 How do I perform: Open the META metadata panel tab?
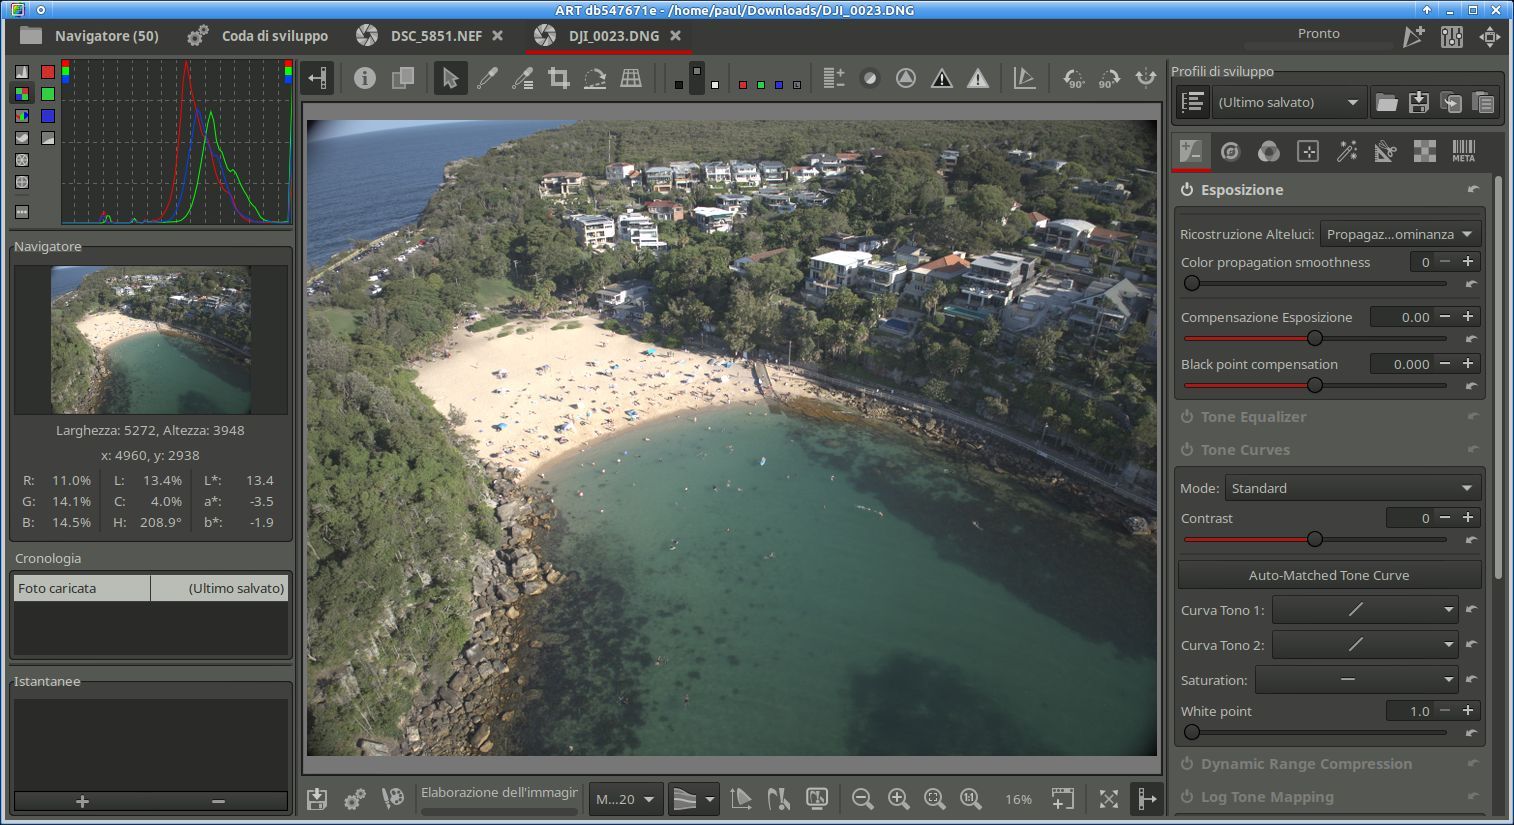[x=1463, y=151]
